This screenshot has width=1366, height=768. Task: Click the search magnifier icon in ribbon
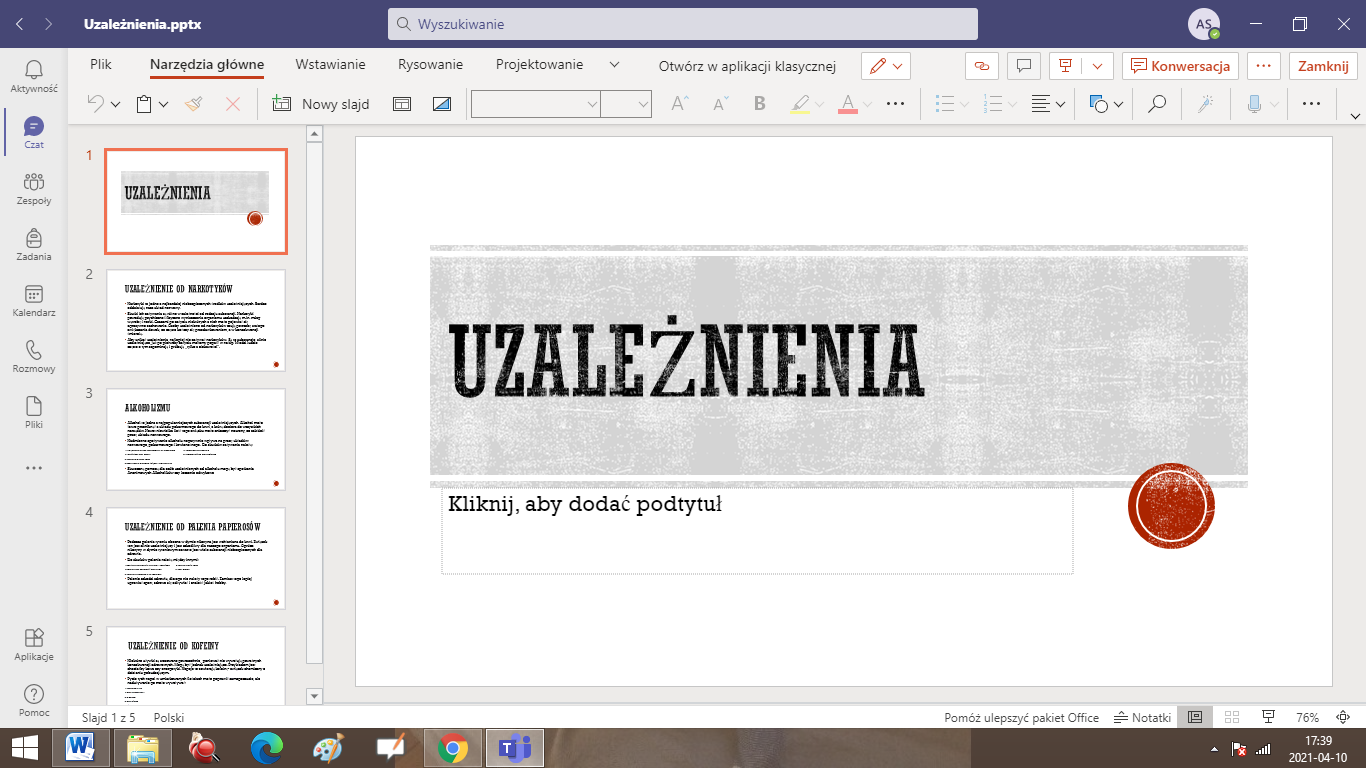tap(1157, 104)
